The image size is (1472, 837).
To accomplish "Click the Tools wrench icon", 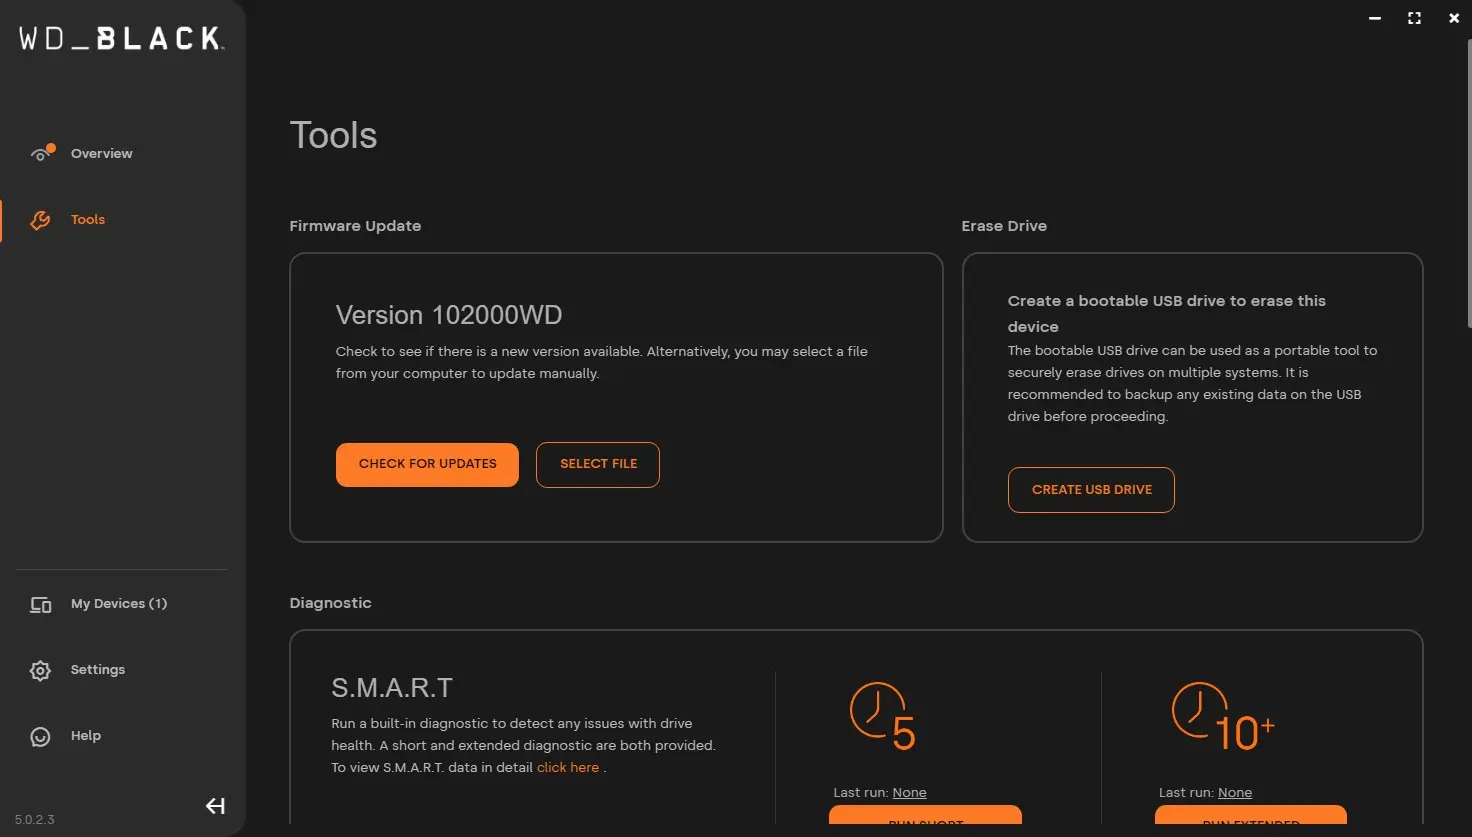I will (x=40, y=220).
